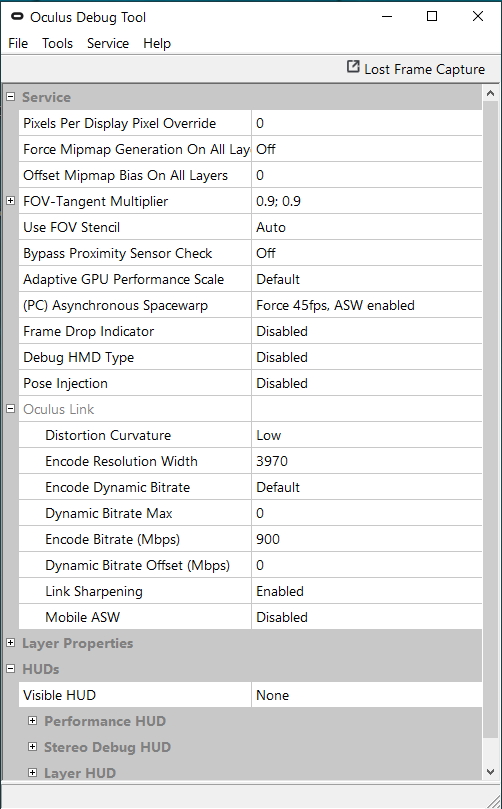502x809 pixels.
Task: Click the Lost Frame Capture button
Action: 416,69
